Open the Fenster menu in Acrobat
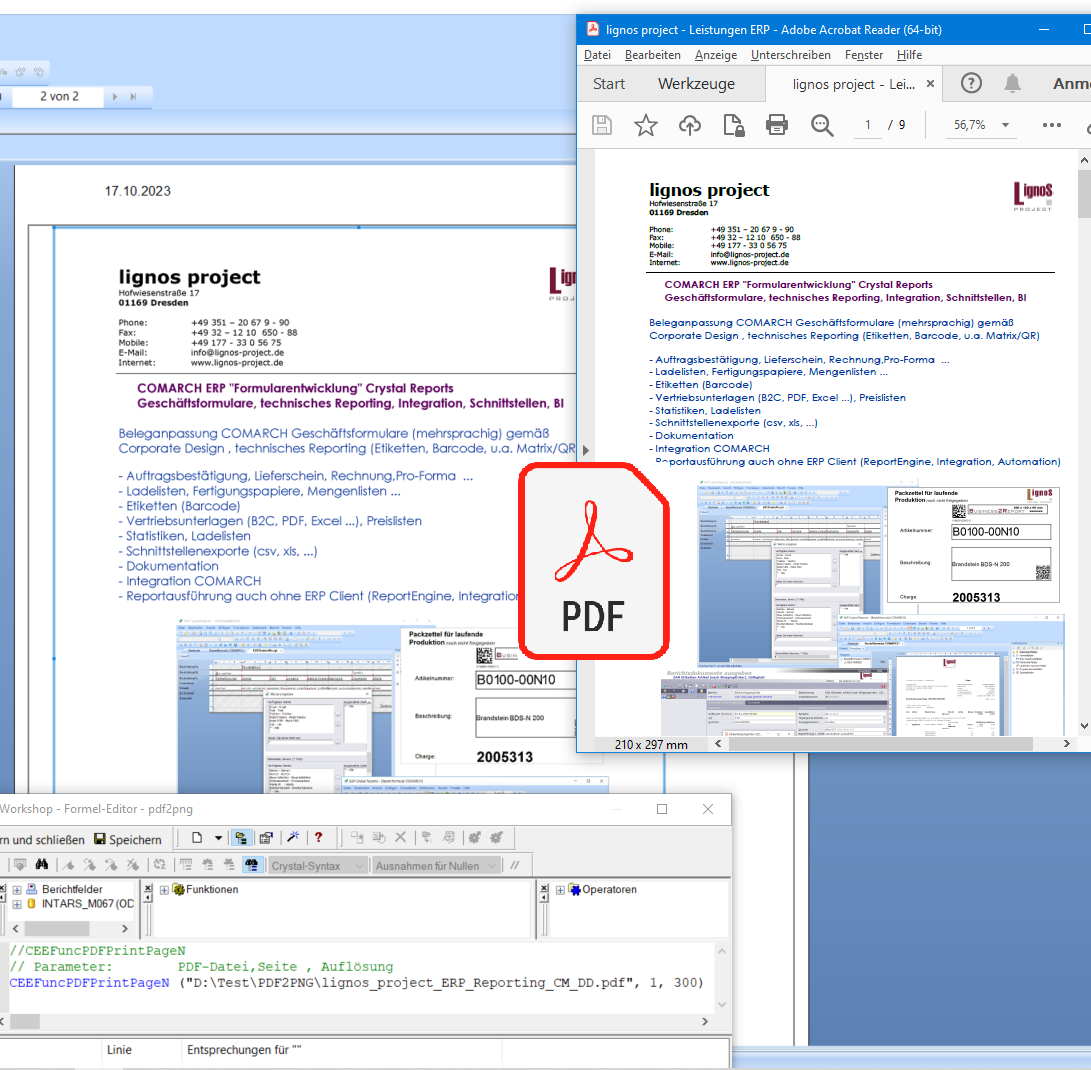Viewport: 1091px width, 1070px height. coord(863,55)
